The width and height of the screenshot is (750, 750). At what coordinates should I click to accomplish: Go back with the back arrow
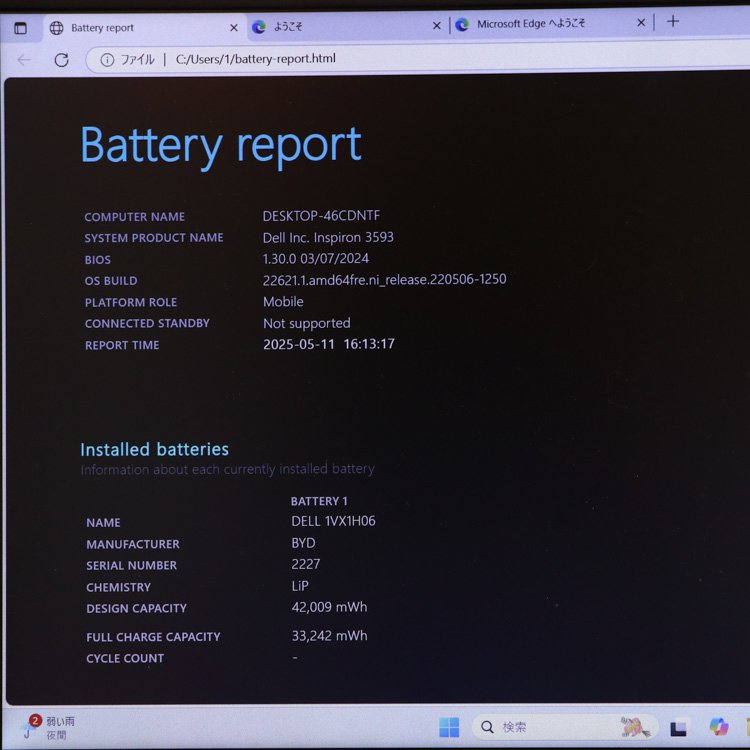23,60
